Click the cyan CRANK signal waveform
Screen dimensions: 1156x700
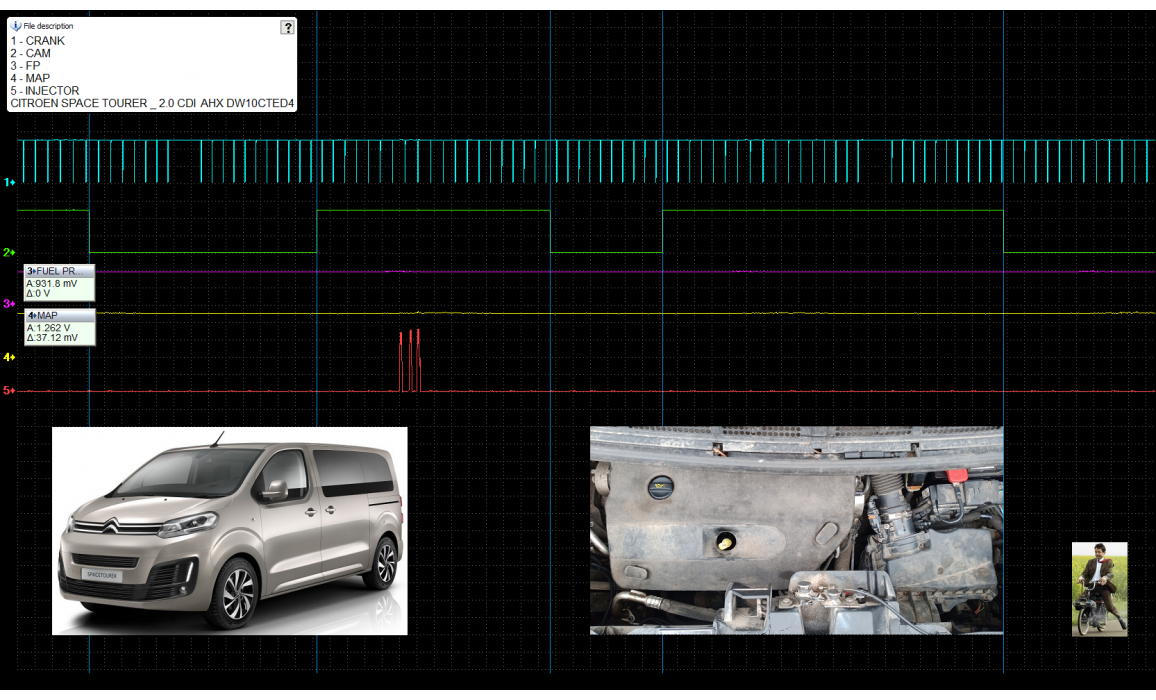[600, 160]
